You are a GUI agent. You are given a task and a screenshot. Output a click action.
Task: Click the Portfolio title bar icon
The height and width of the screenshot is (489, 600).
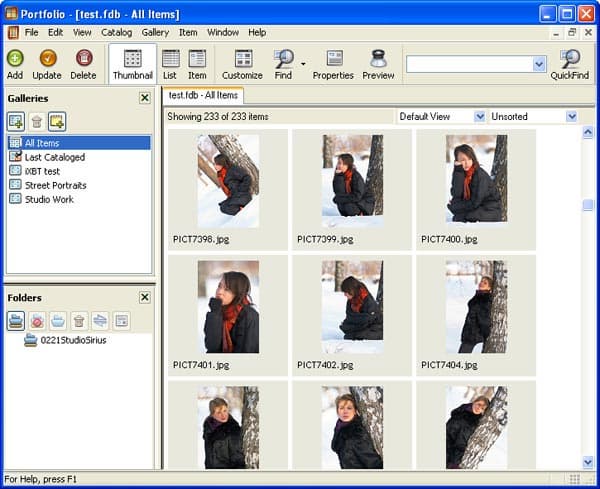pyautogui.click(x=11, y=13)
